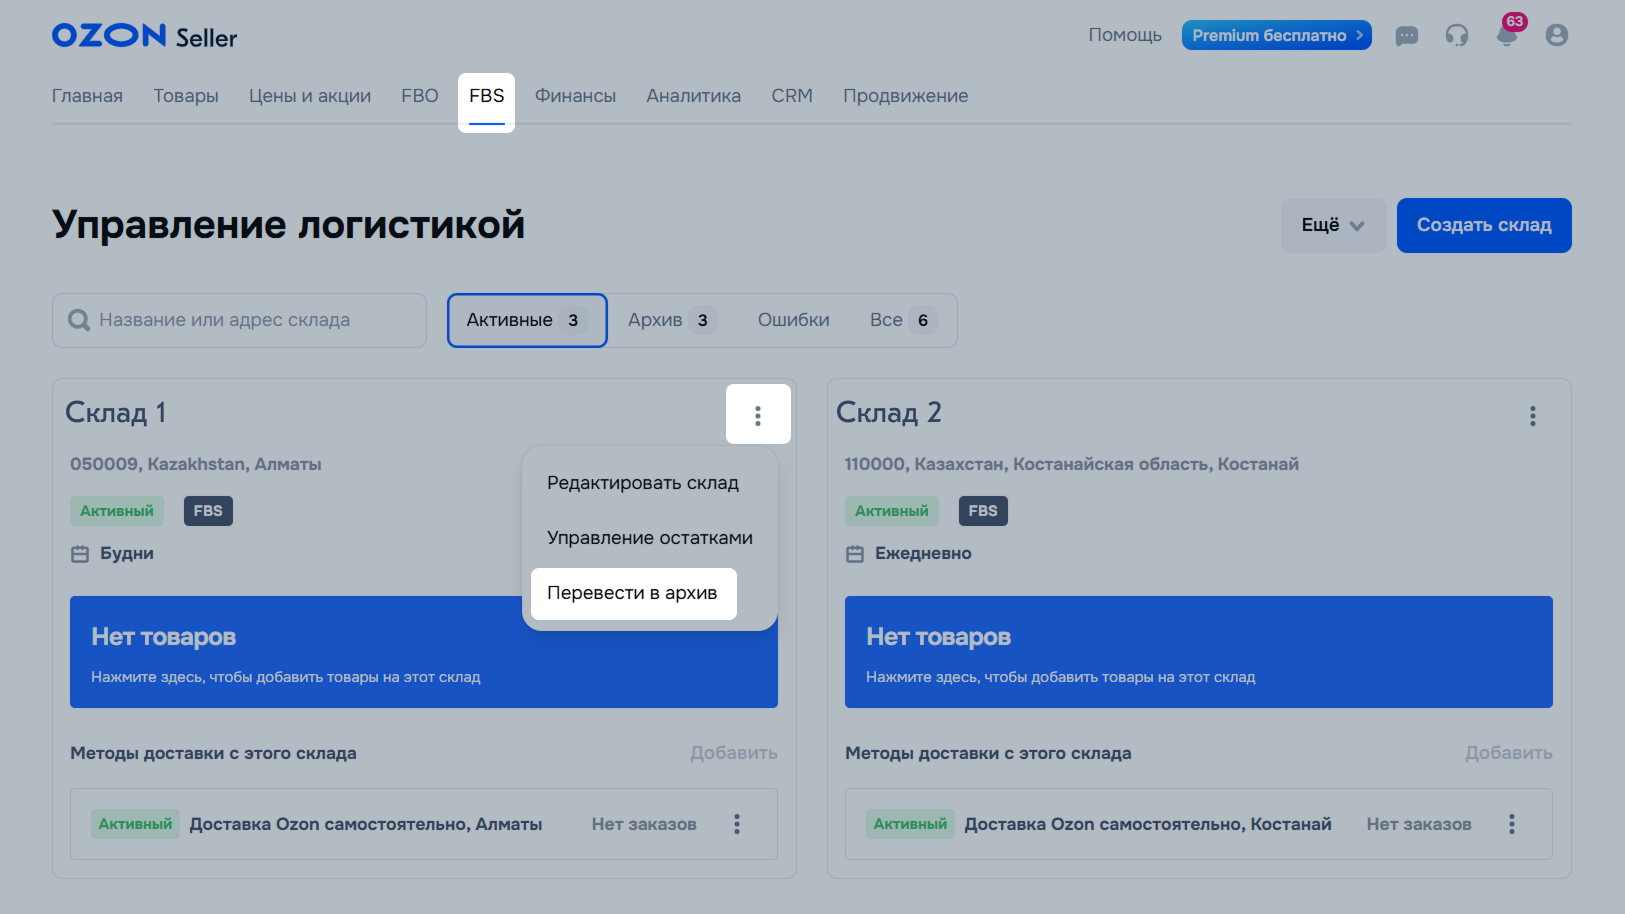Screen dimensions: 1625x914
Task: Click Нет заказов in the Костанай row
Action: click(x=1419, y=824)
